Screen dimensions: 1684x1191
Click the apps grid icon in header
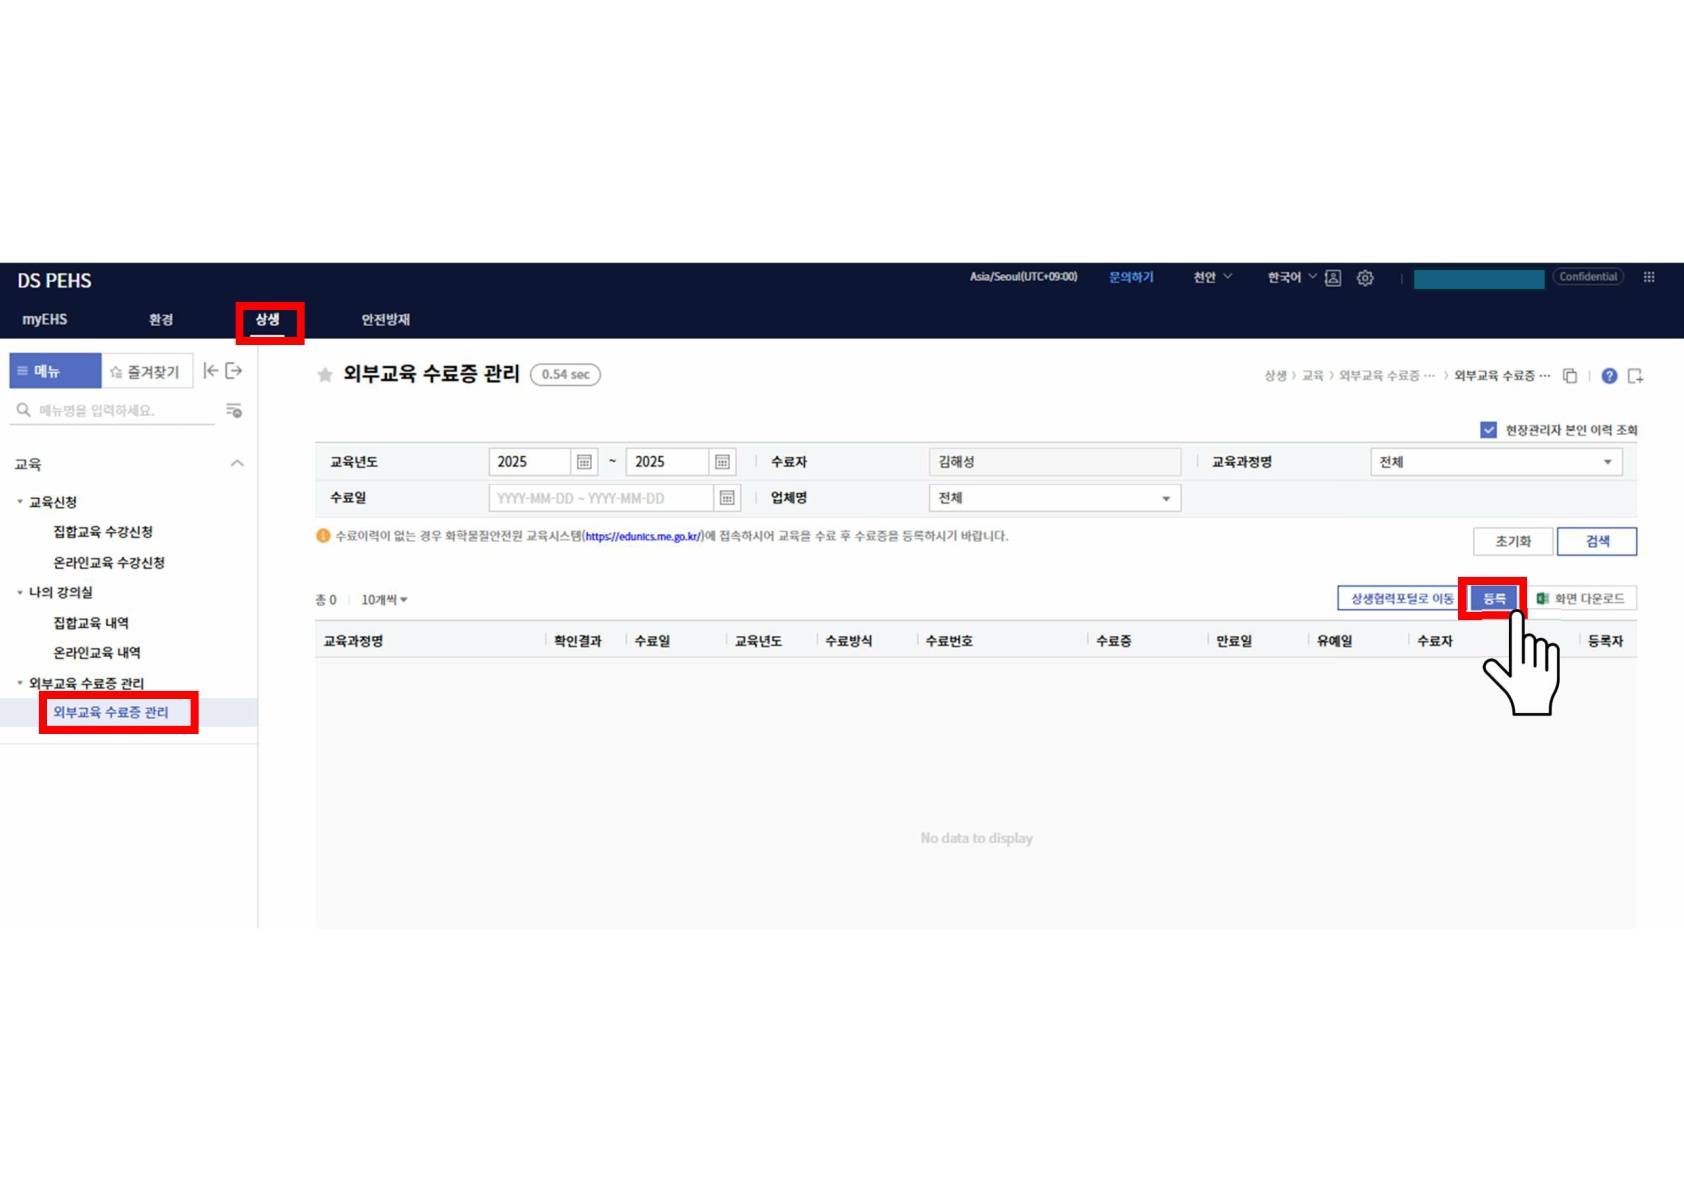1649,277
